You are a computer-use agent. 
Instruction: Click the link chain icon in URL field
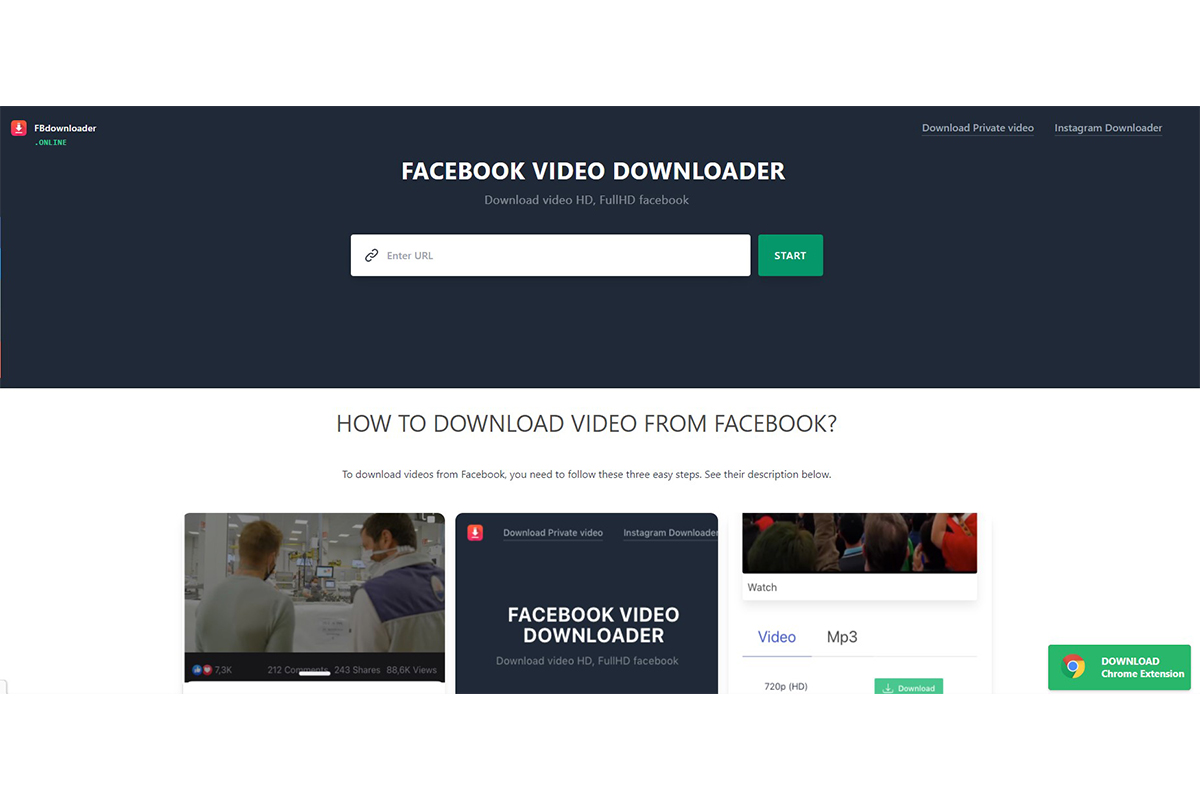(x=371, y=256)
